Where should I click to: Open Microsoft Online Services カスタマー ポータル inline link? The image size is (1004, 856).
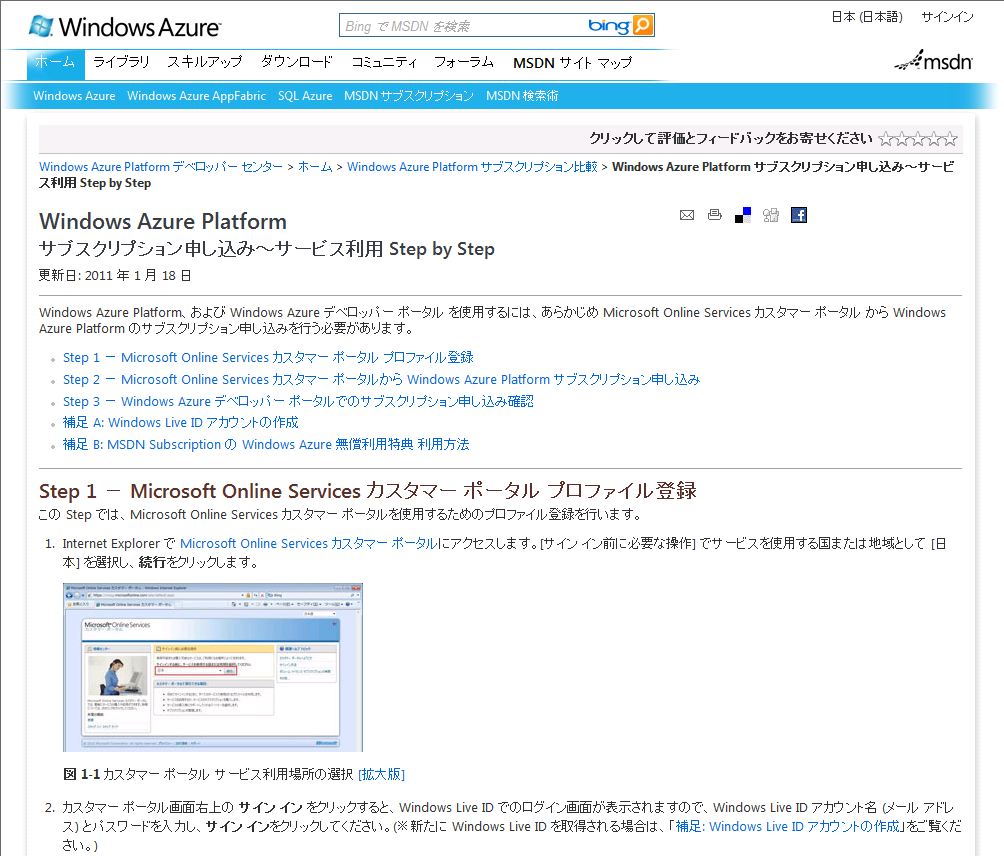[x=309, y=544]
